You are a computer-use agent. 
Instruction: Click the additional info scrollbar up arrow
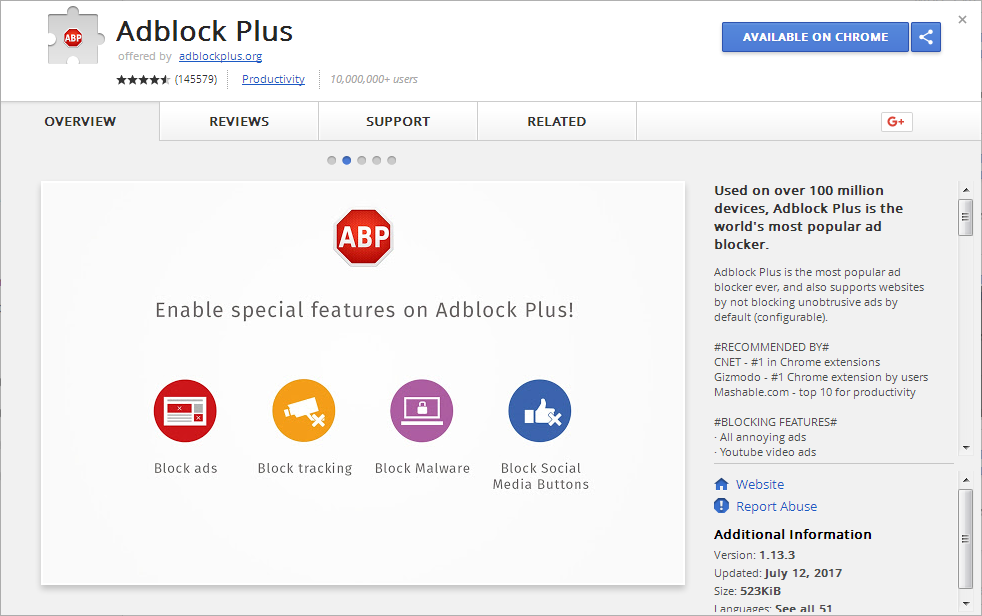pos(965,480)
